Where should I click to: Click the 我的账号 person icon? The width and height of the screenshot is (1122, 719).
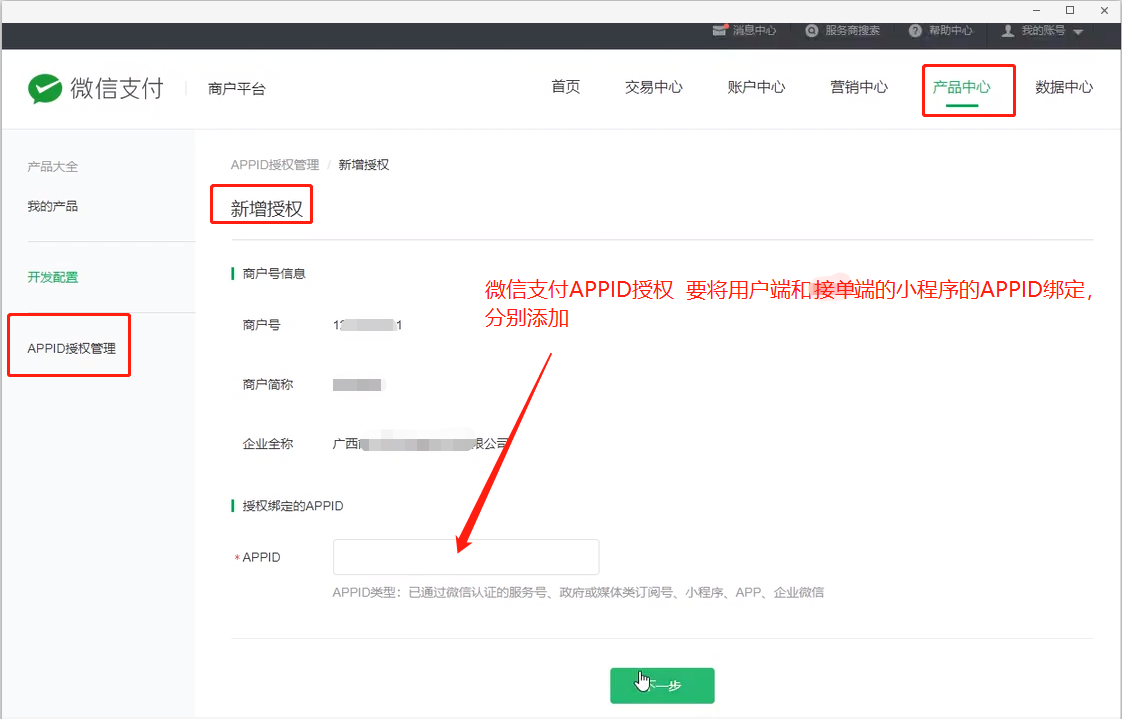pos(1008,31)
